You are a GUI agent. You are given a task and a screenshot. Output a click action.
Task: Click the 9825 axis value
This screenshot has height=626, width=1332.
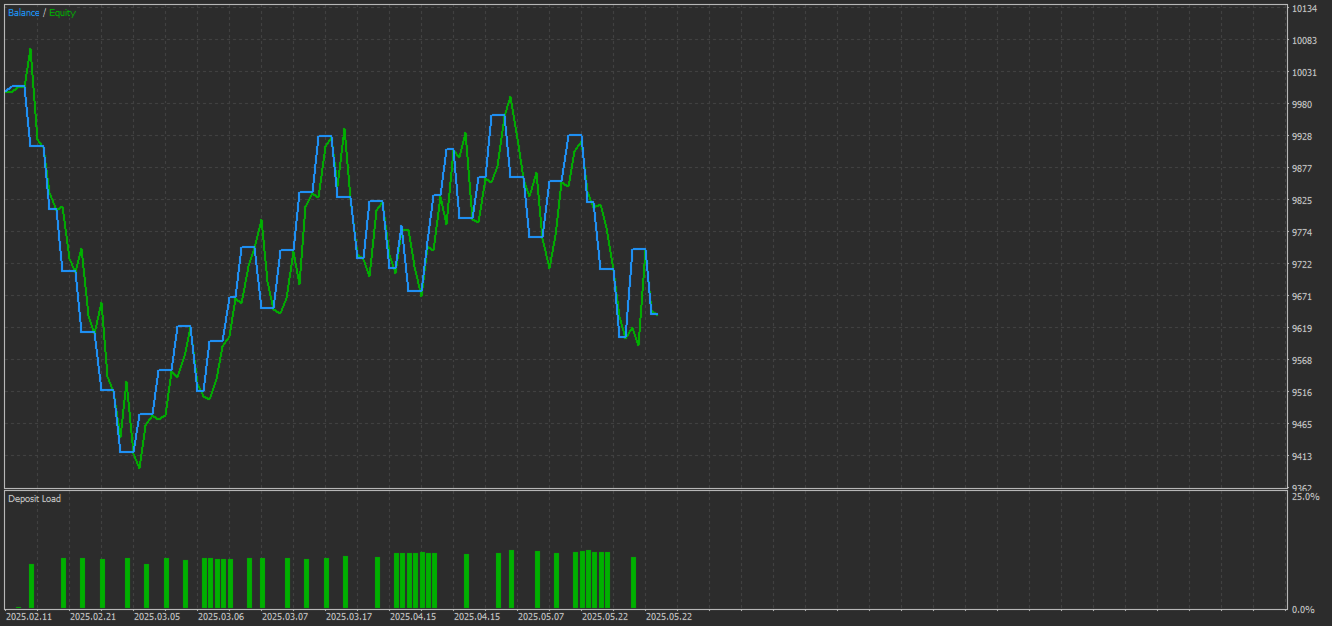pyautogui.click(x=1303, y=201)
